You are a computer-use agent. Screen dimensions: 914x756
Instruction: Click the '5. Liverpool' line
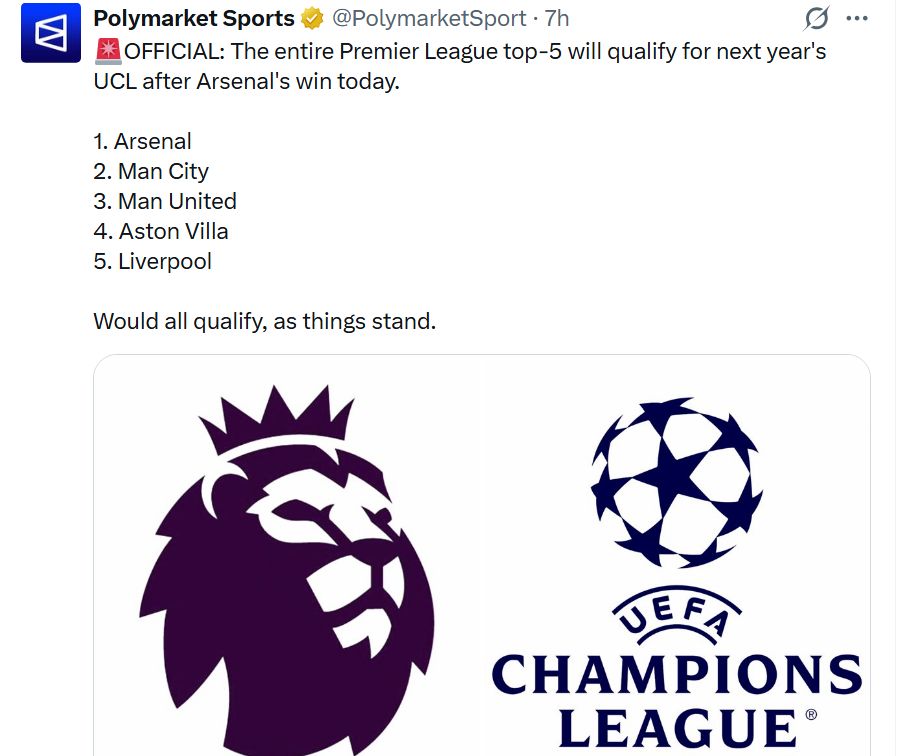coord(152,261)
